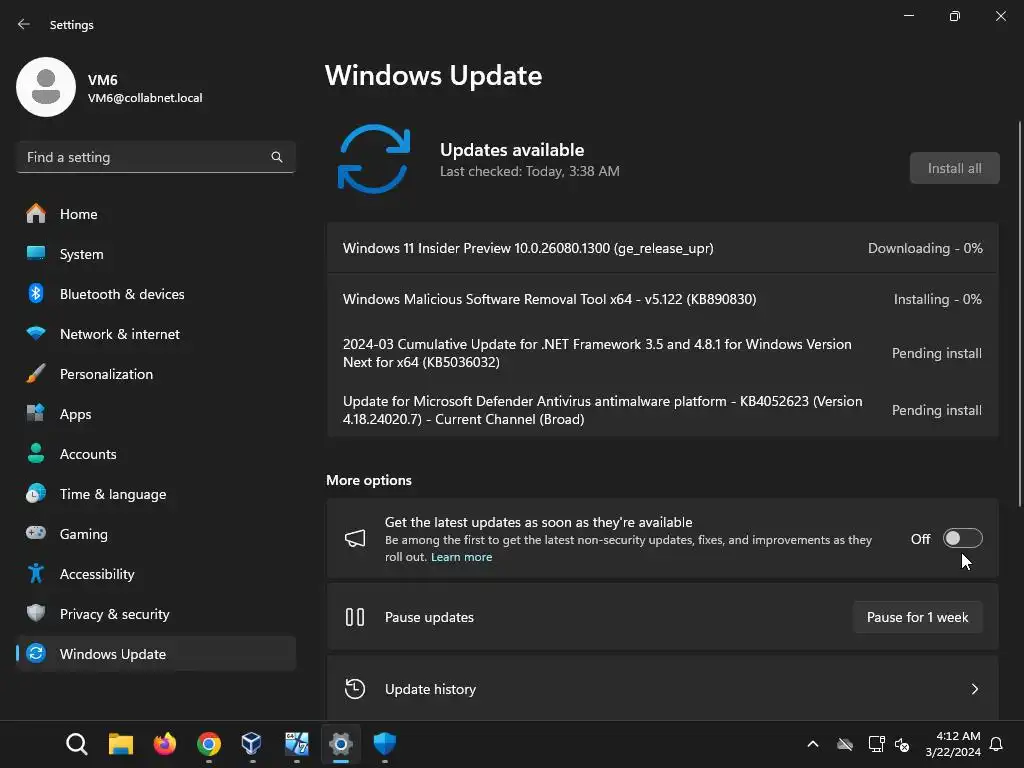Go to Gaming settings
1024x768 pixels.
[156, 534]
